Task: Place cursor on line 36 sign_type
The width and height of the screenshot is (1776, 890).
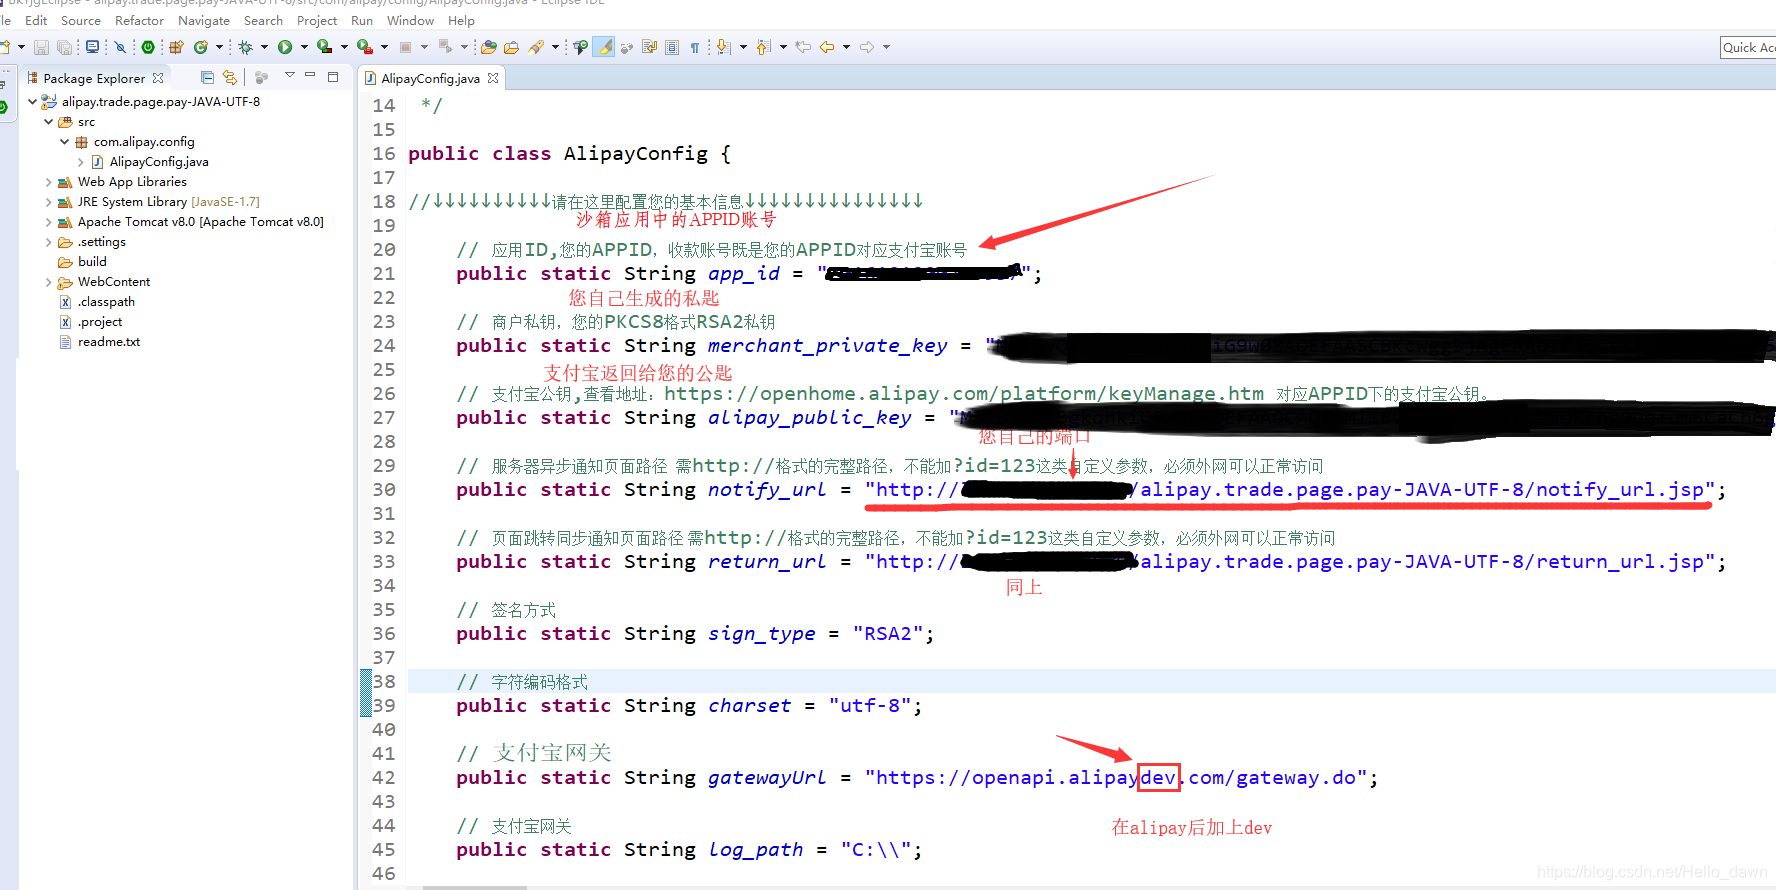Action: tap(762, 634)
